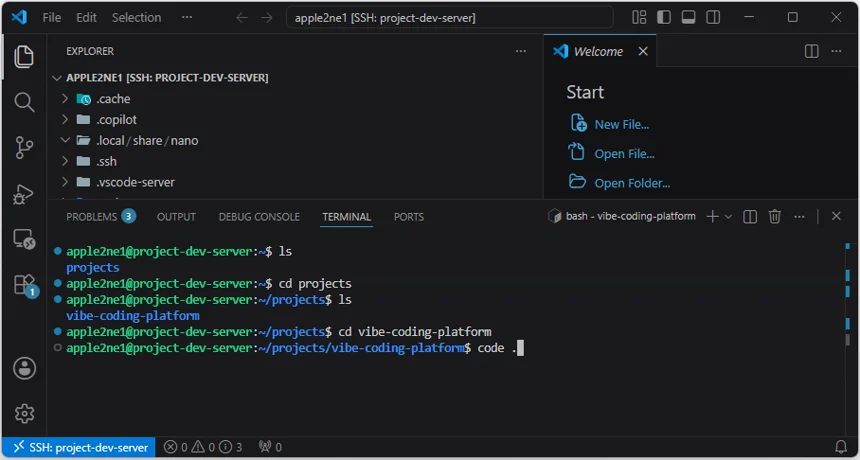860x460 pixels.
Task: Toggle the secondary side bar visibility
Action: tap(713, 18)
